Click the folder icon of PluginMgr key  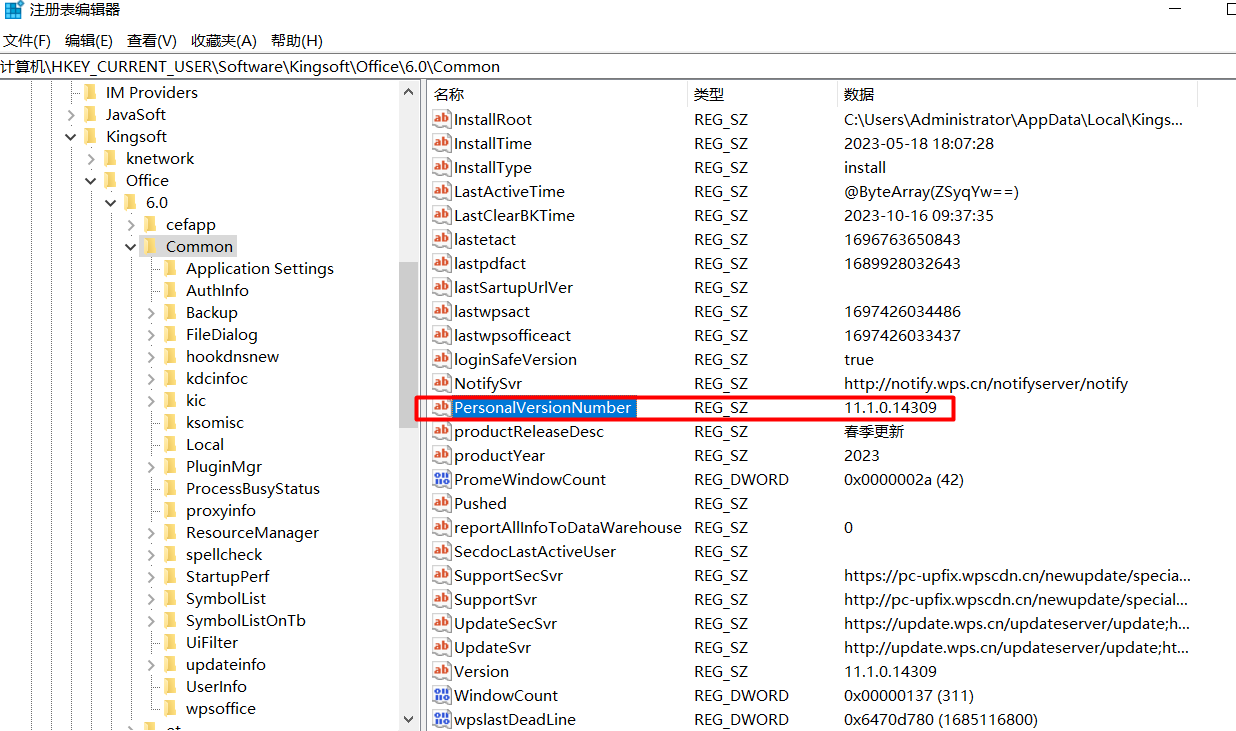(x=171, y=466)
